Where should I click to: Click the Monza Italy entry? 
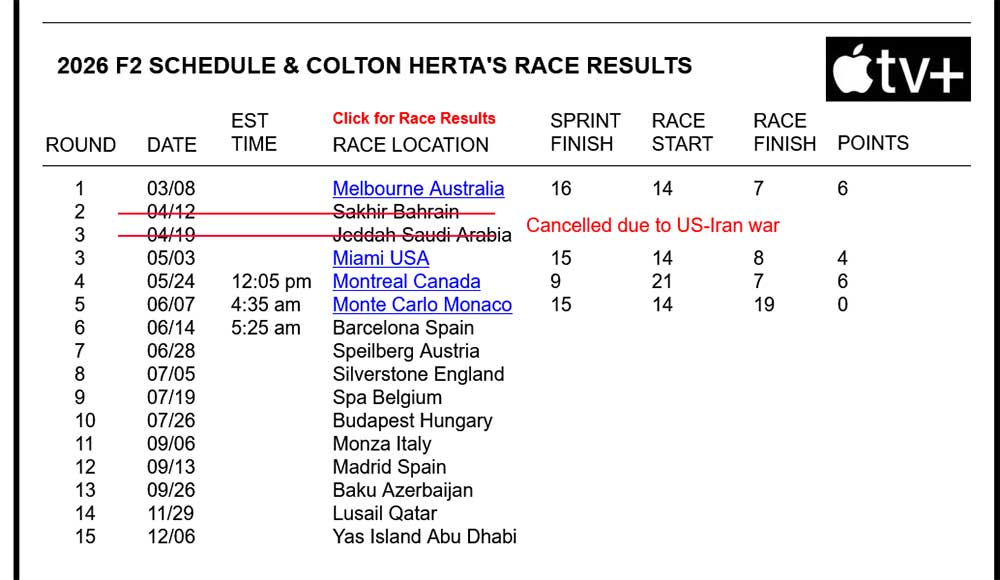click(382, 443)
